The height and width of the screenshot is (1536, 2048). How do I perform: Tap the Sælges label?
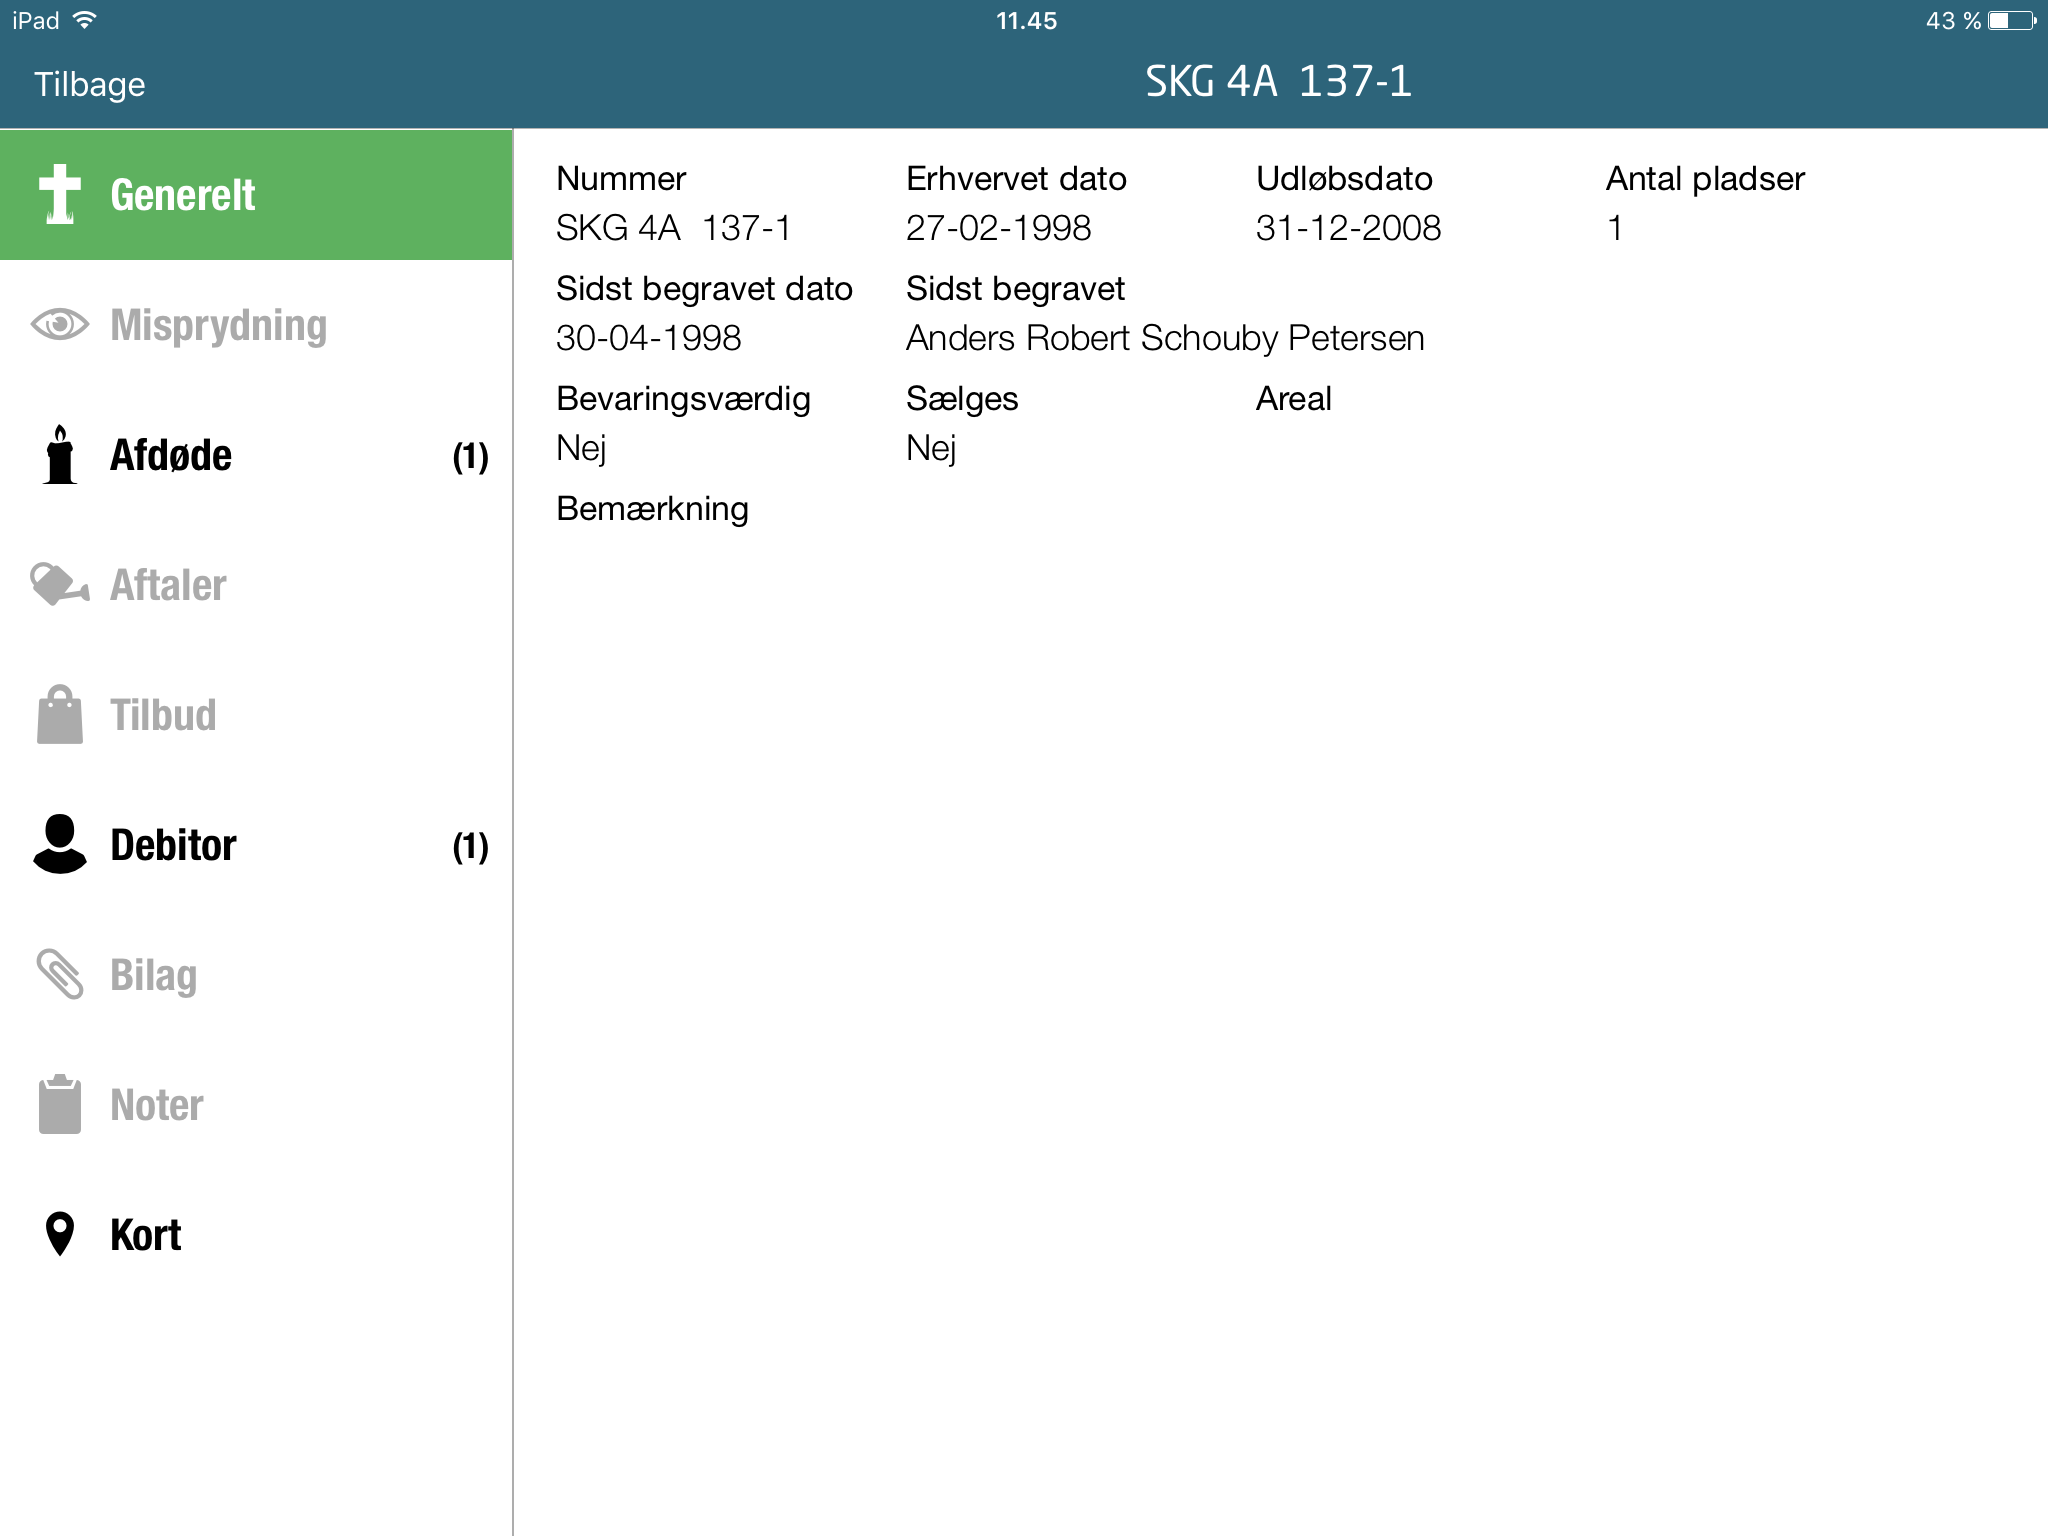click(x=962, y=398)
